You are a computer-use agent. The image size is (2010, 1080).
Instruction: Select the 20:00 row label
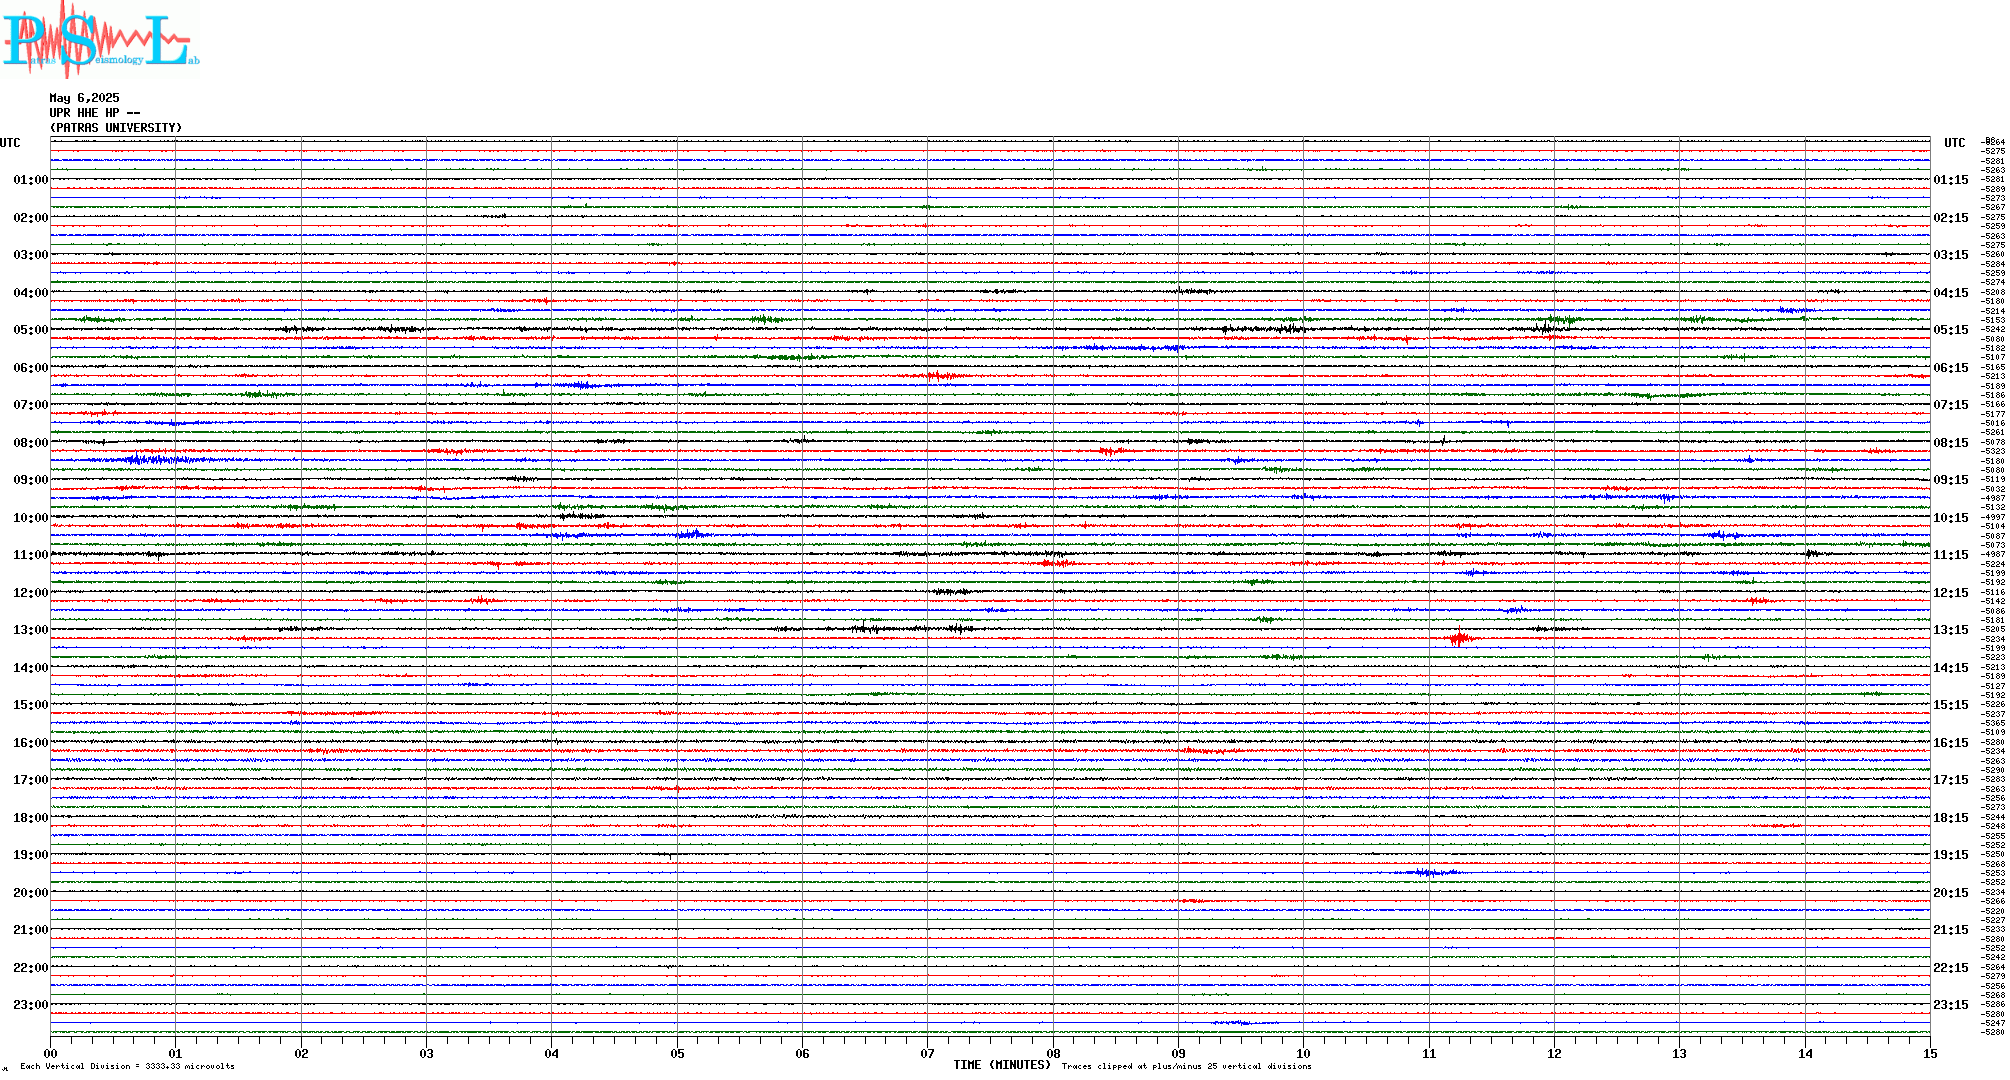pyautogui.click(x=31, y=893)
